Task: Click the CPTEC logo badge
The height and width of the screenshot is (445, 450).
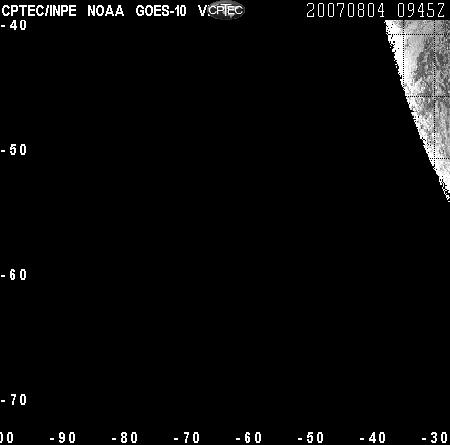Action: point(226,10)
